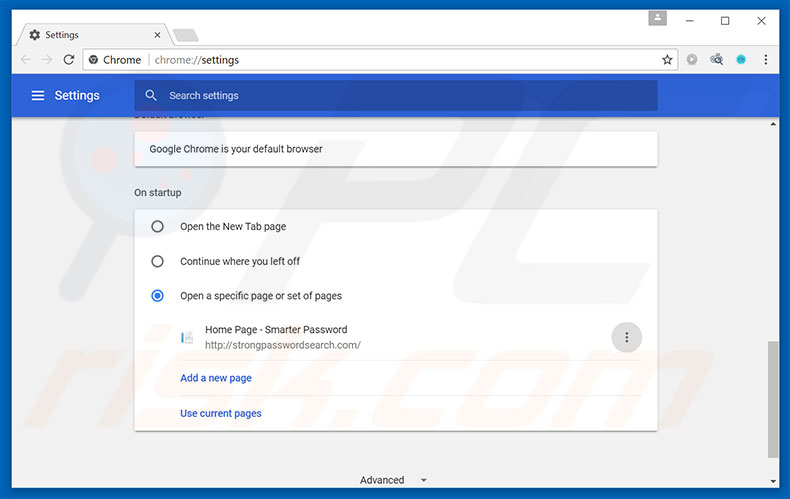Click the scrollbar down arrow
790x499 pixels.
pyautogui.click(x=773, y=481)
